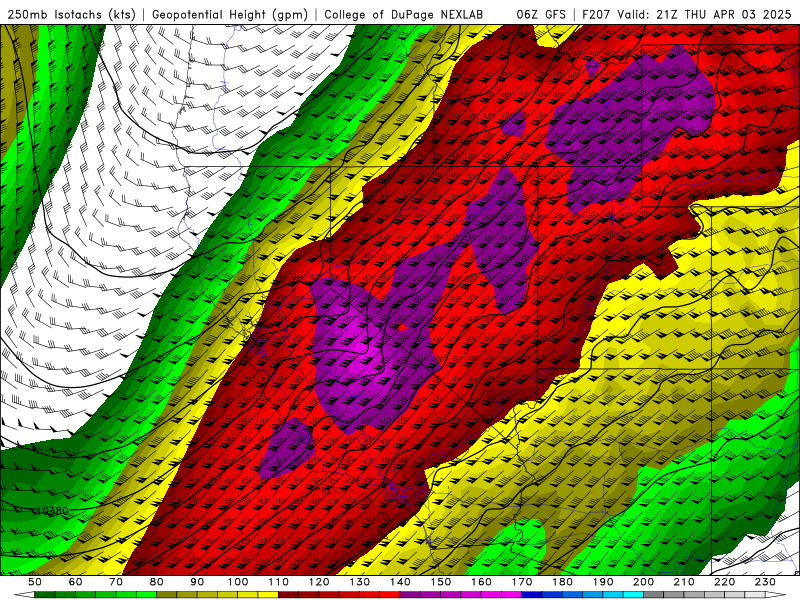Click the "College of DuPage NEXLAB" label

tap(404, 14)
